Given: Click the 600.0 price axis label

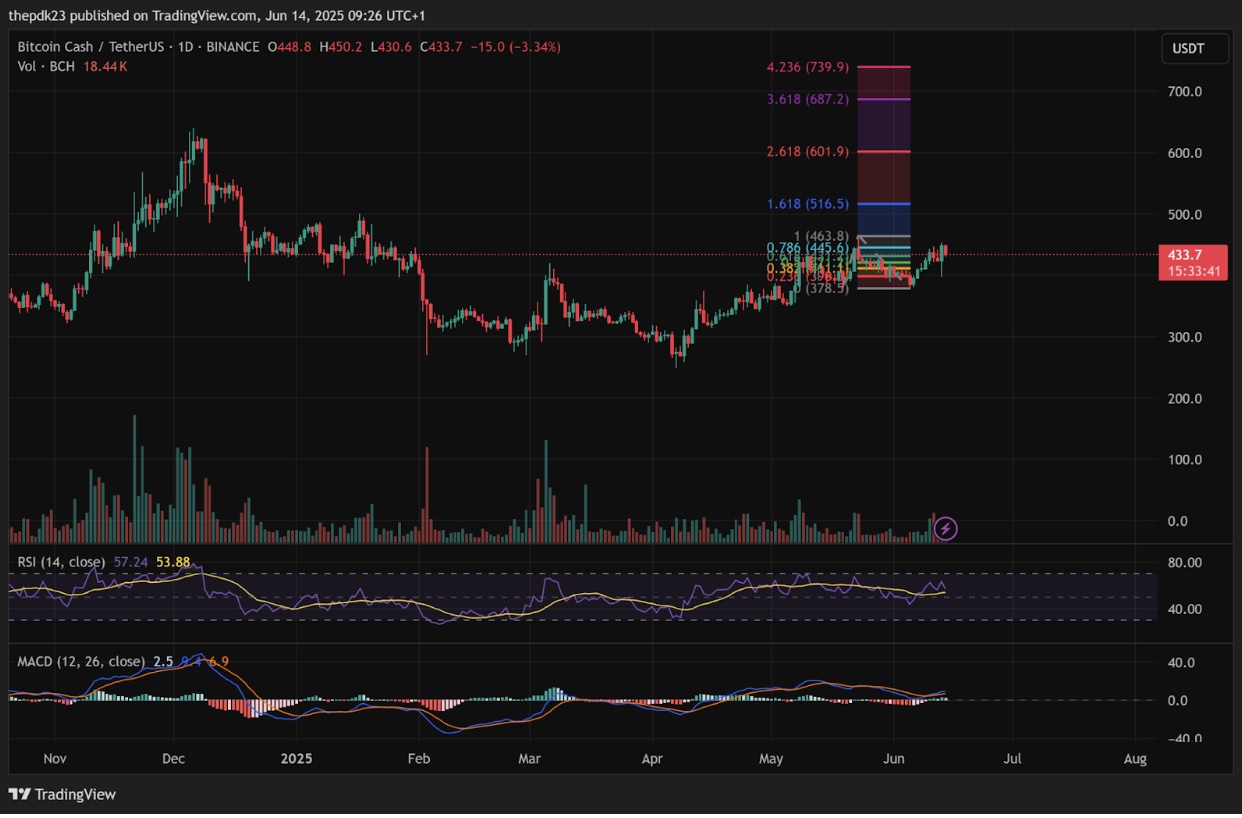Looking at the screenshot, I should click(x=1184, y=153).
